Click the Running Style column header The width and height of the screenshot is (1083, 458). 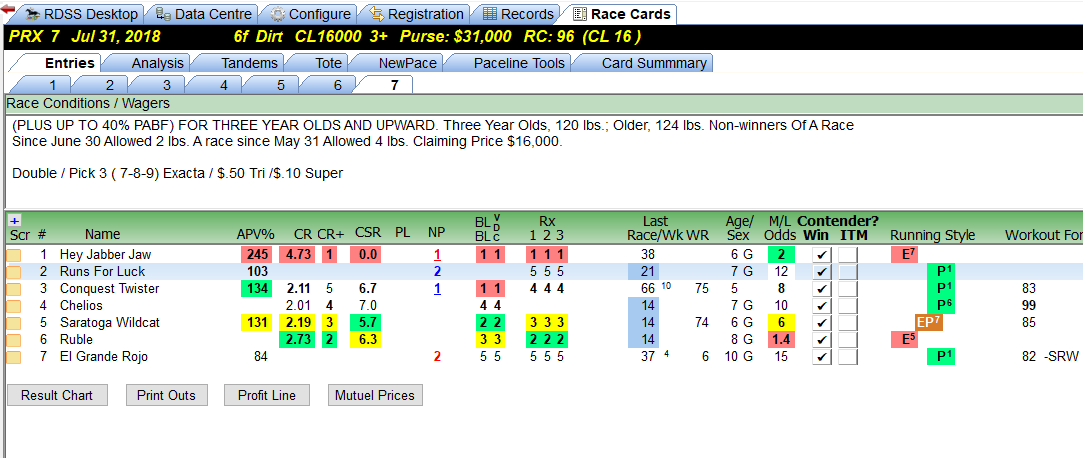pos(932,235)
